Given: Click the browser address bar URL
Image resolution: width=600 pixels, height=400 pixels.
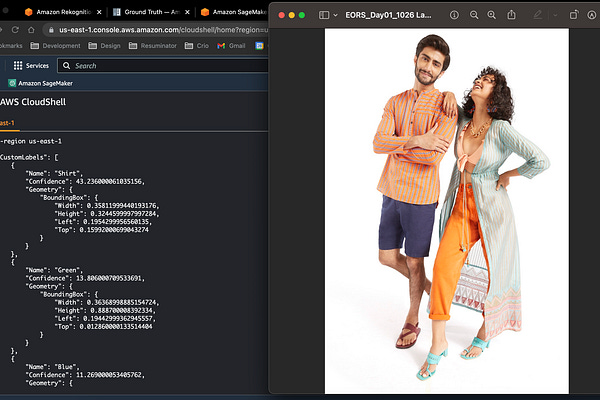Looking at the screenshot, I should [163, 29].
